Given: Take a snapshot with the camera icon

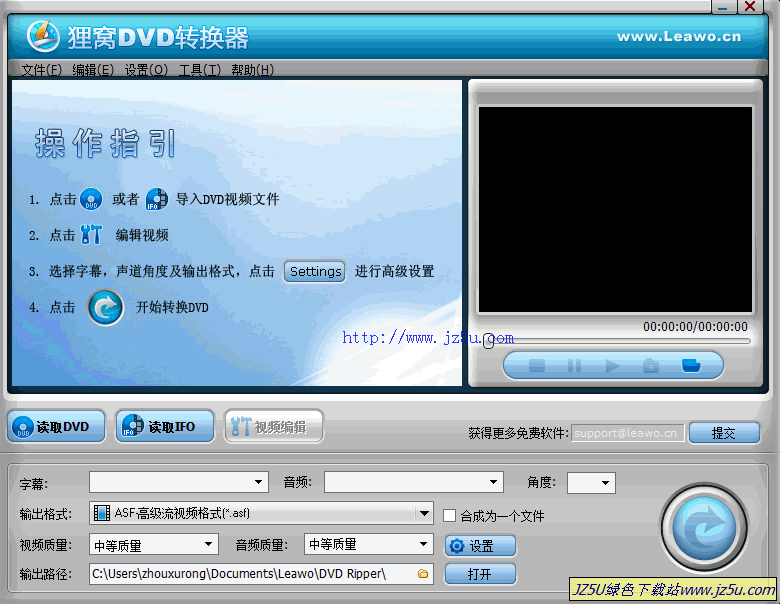Looking at the screenshot, I should pos(651,366).
